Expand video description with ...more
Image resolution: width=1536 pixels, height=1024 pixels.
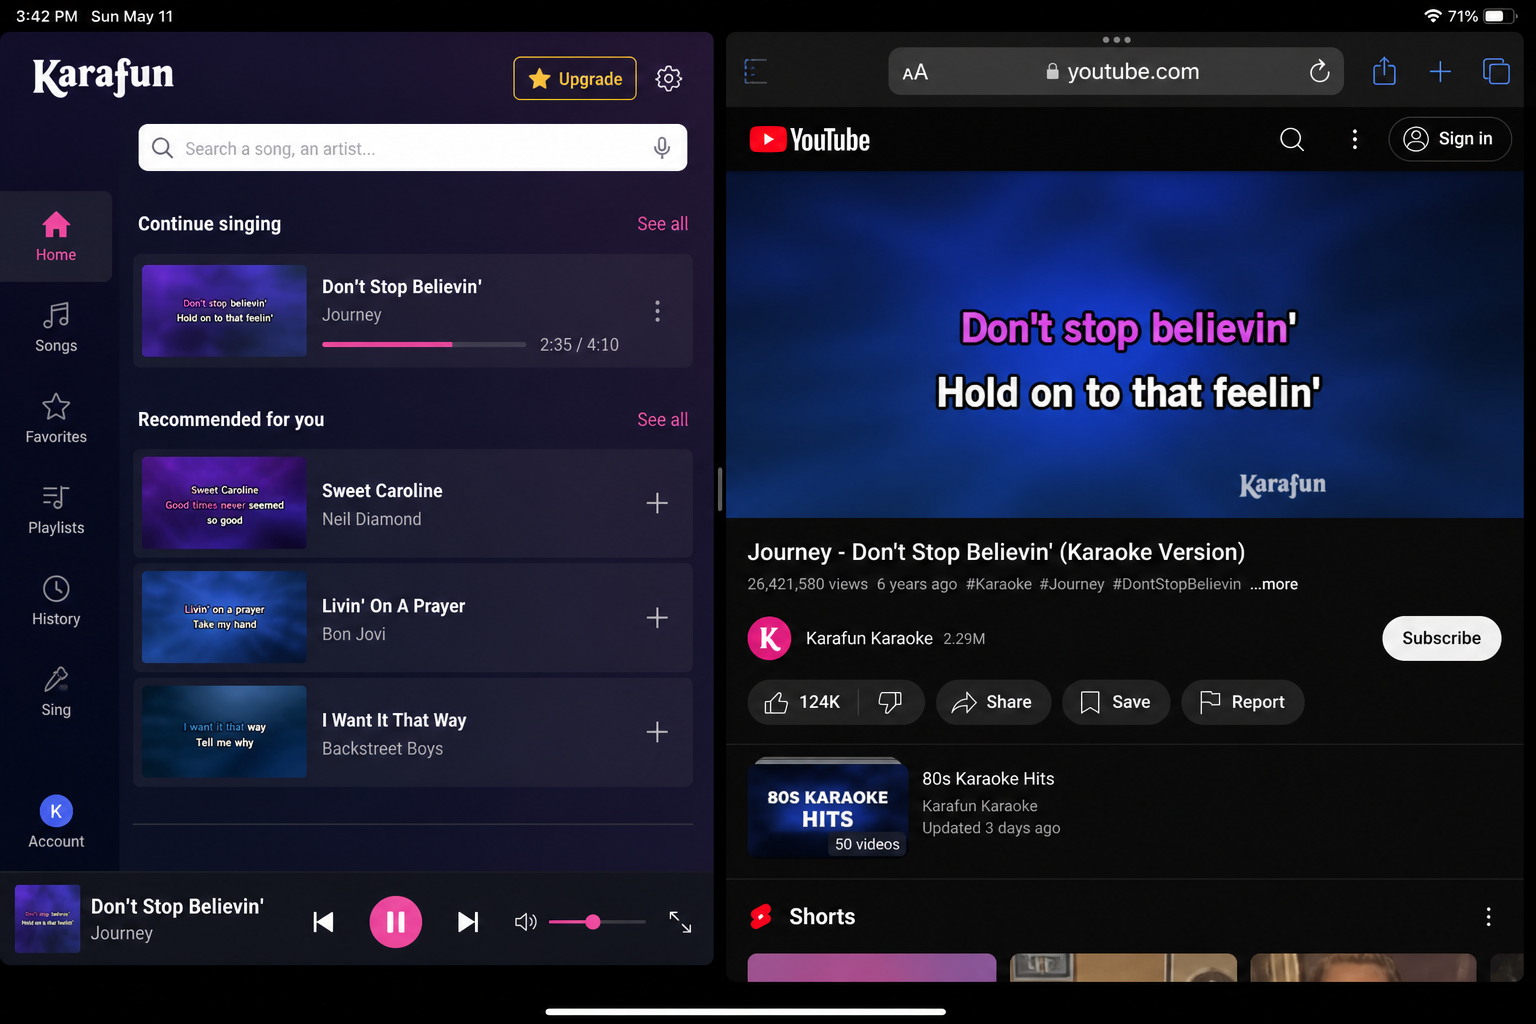pyautogui.click(x=1274, y=584)
